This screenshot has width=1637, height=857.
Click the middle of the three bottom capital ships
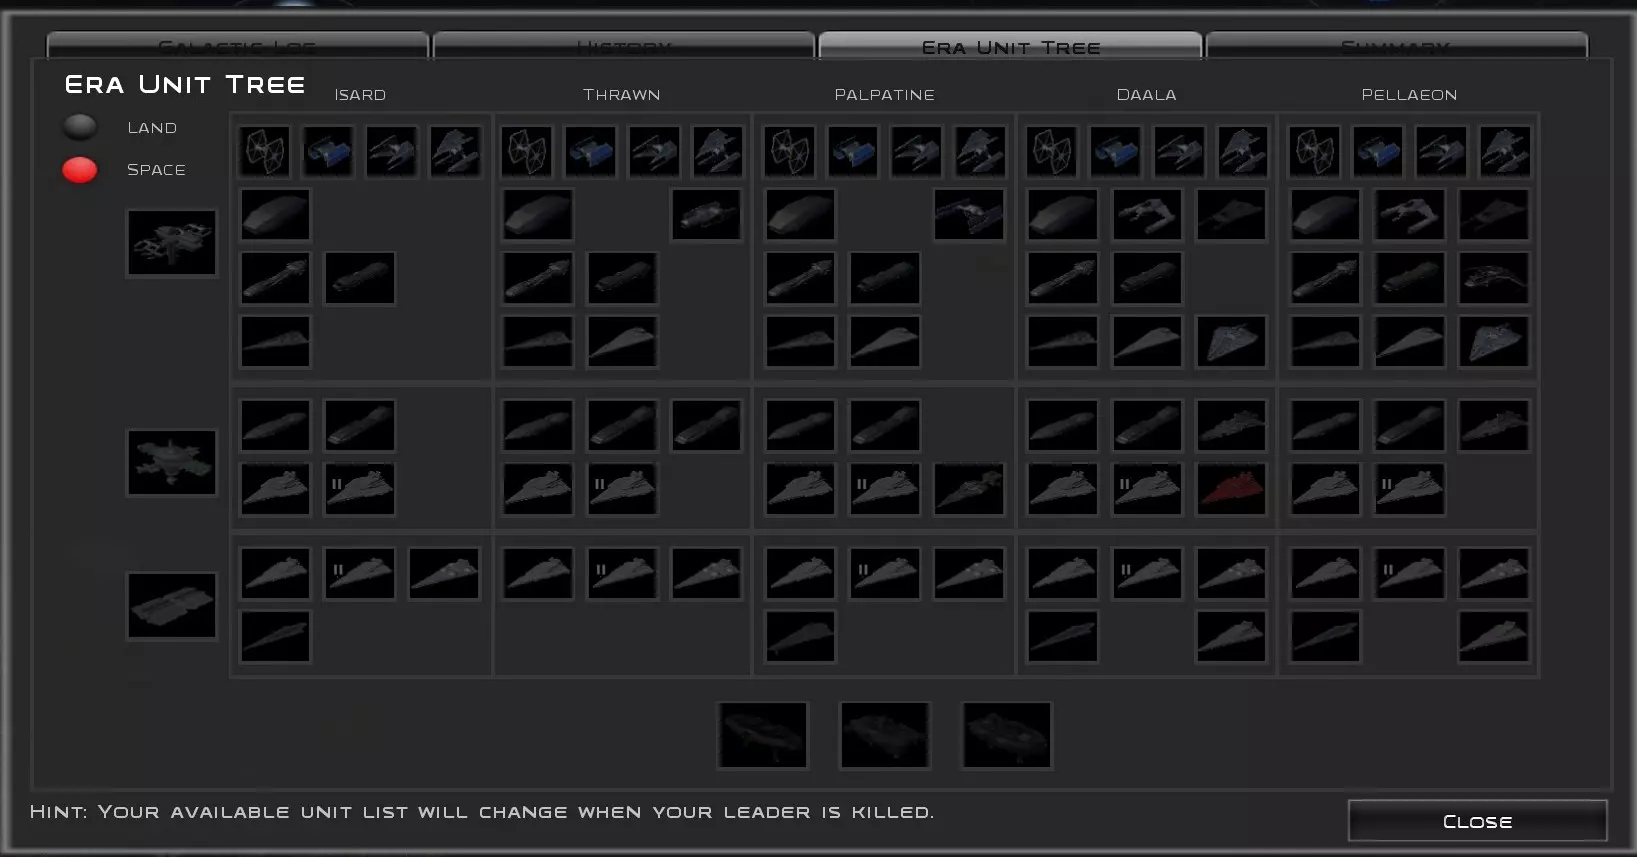(885, 735)
